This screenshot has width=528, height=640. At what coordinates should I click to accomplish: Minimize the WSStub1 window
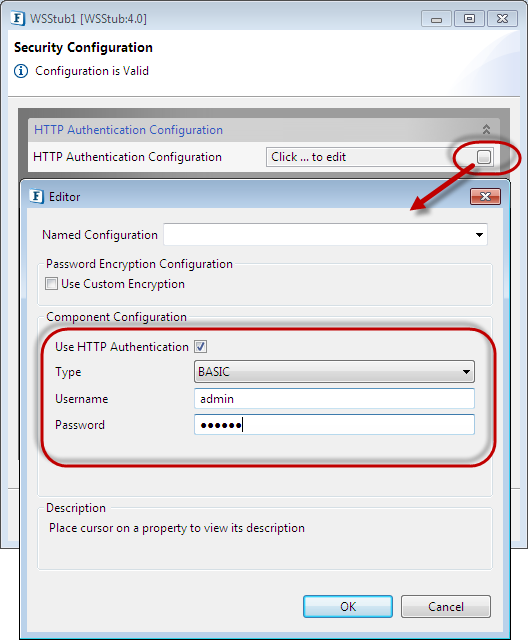click(436, 19)
